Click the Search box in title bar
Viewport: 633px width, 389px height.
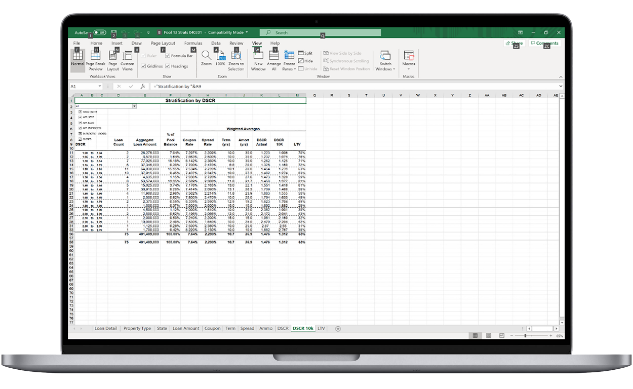click(320, 32)
